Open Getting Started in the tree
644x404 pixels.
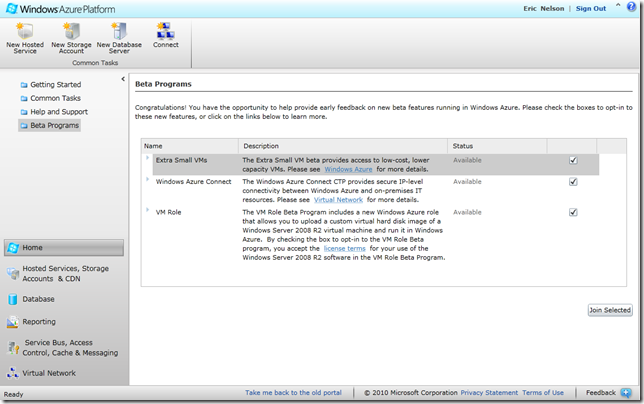pyautogui.click(x=56, y=85)
